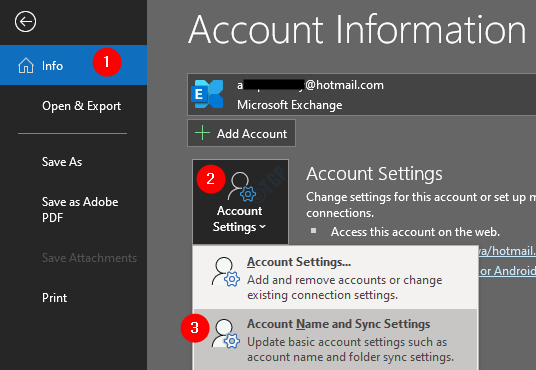The height and width of the screenshot is (370, 536).
Task: Click the link ending in 'or Android'
Action: [507, 271]
